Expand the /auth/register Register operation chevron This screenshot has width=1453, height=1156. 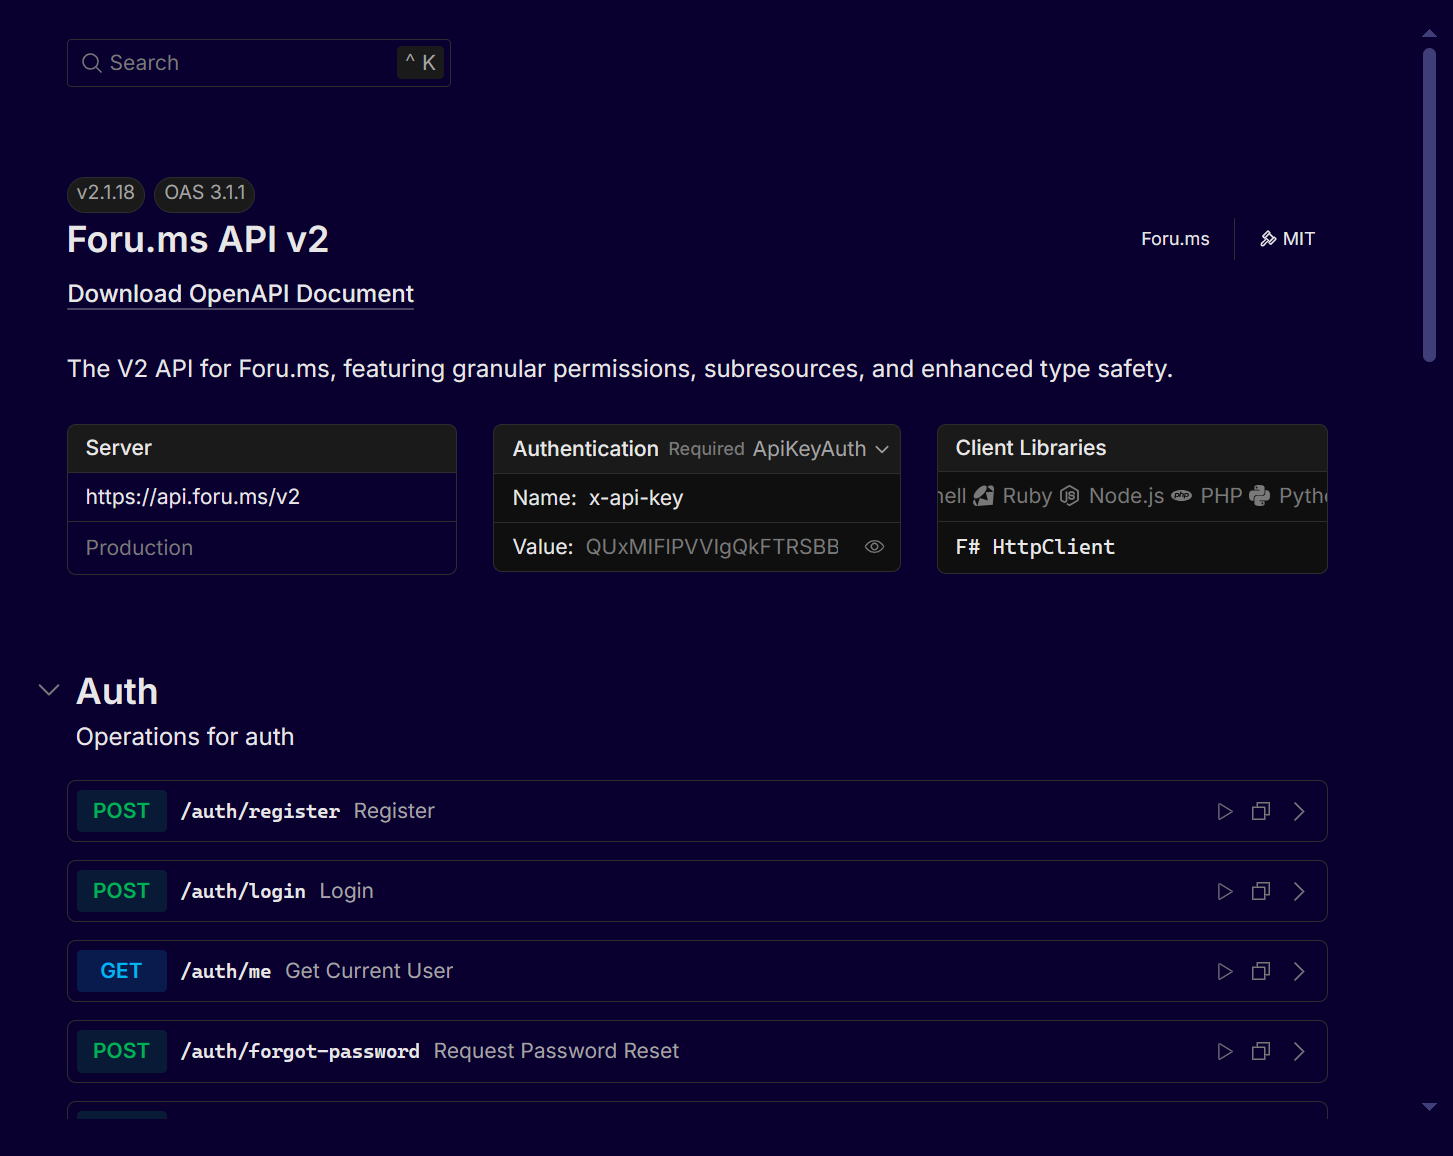[x=1299, y=811]
